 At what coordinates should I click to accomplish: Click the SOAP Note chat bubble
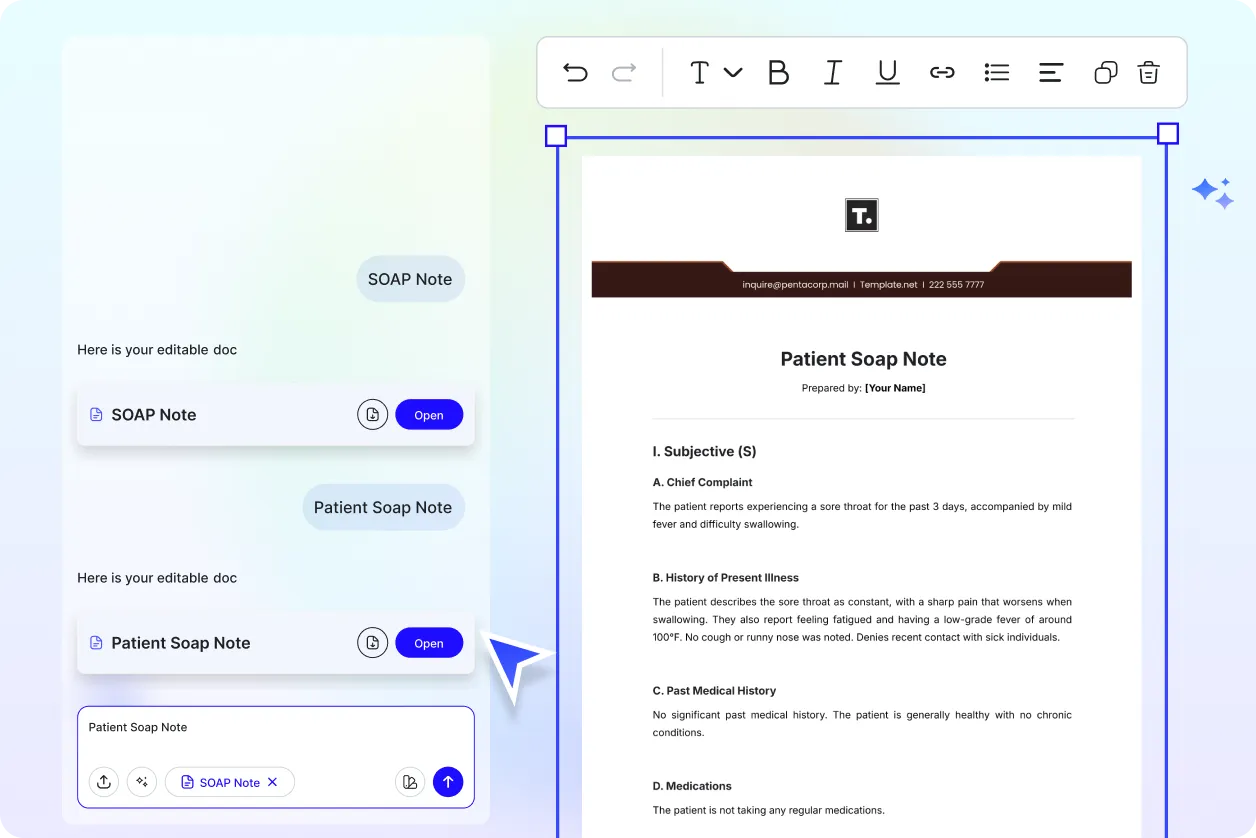click(x=410, y=279)
